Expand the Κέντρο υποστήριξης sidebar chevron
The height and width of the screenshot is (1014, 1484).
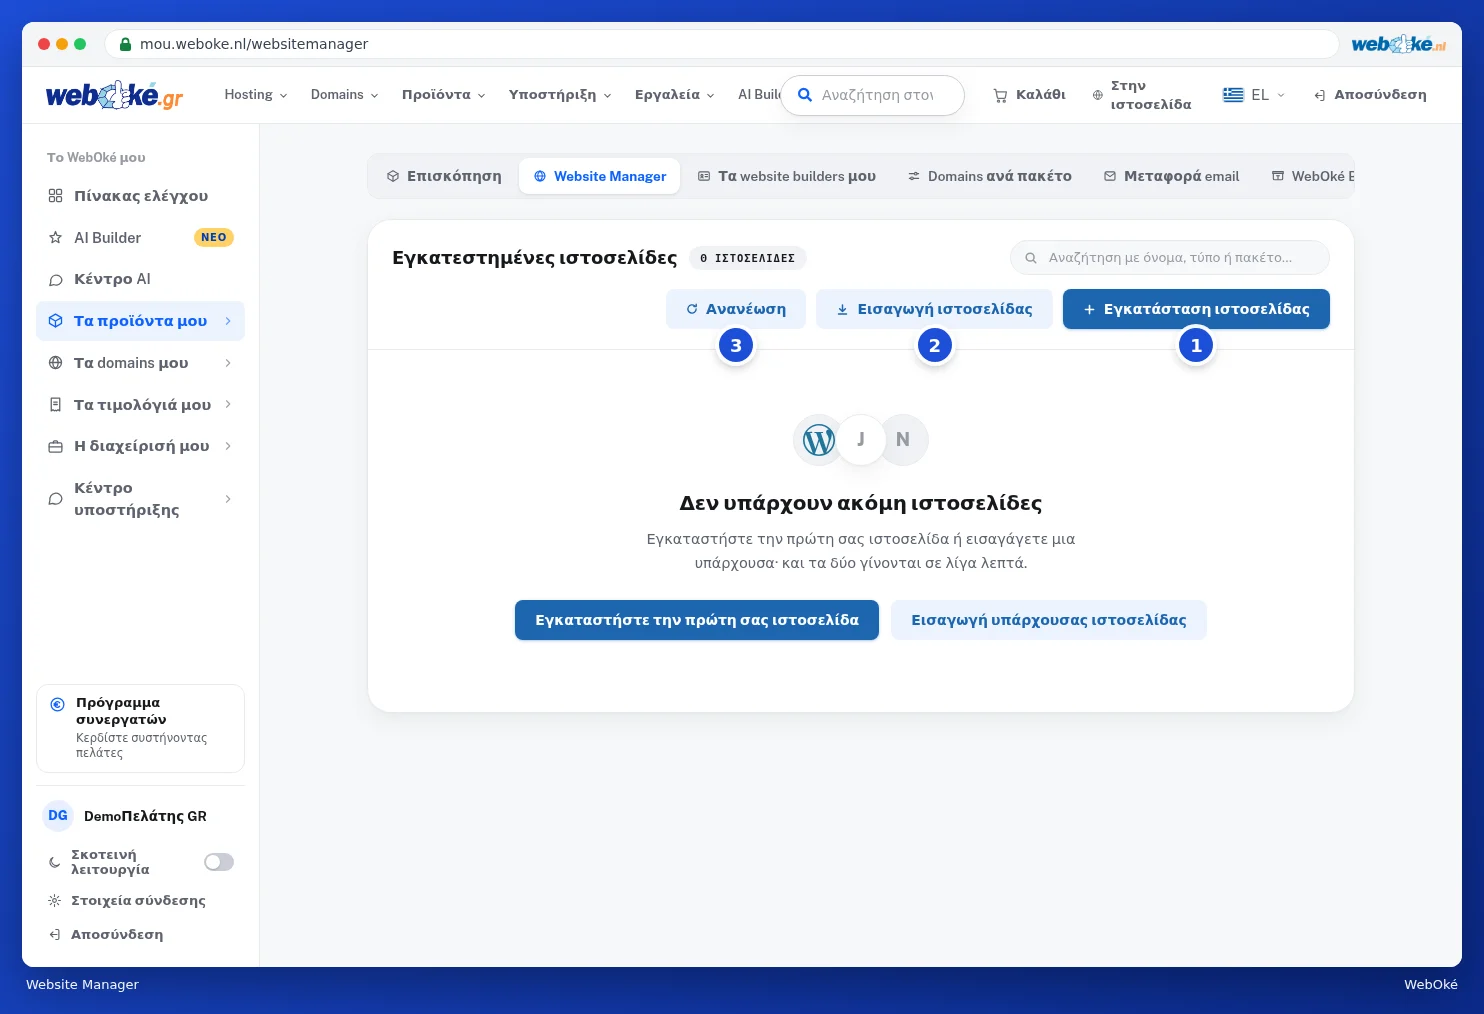228,499
